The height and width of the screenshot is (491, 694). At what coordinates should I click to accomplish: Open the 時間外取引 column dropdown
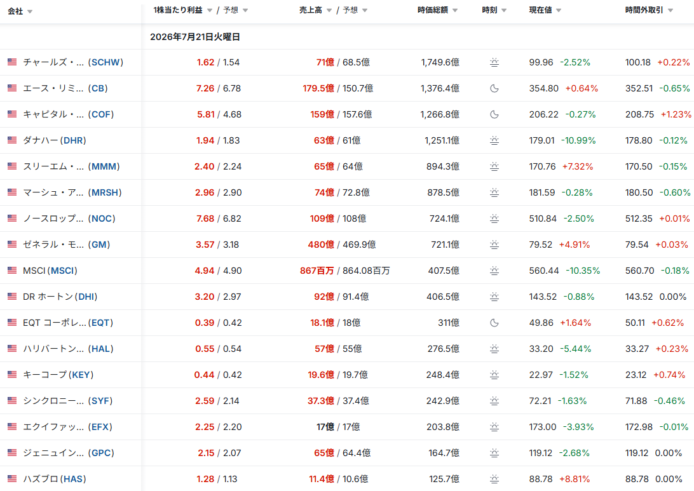(x=670, y=10)
